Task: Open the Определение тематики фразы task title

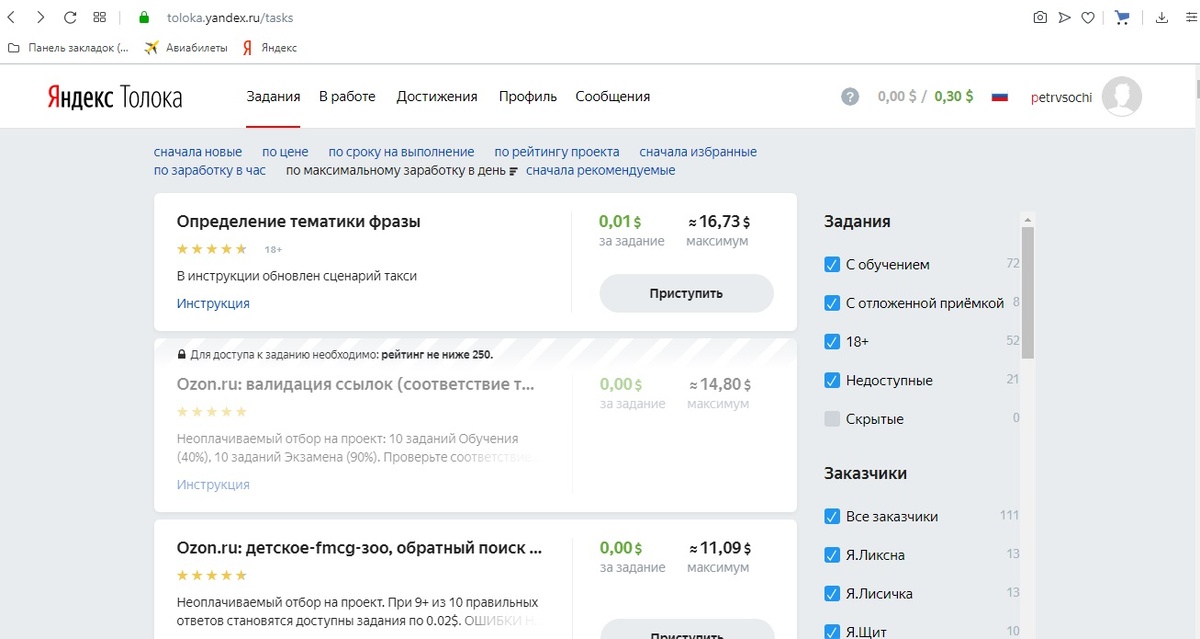Action: 299,222
